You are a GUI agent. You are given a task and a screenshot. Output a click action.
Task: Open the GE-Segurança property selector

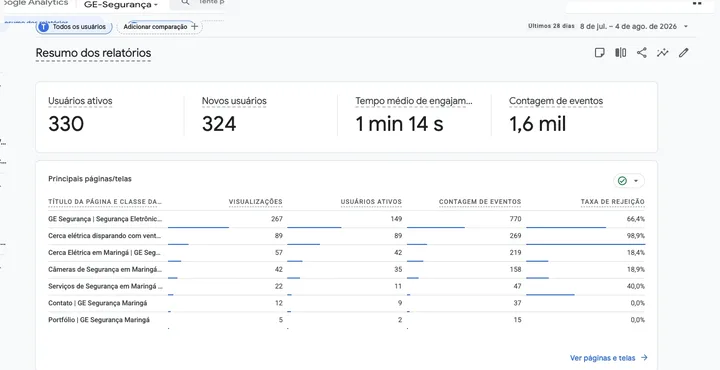121,5
